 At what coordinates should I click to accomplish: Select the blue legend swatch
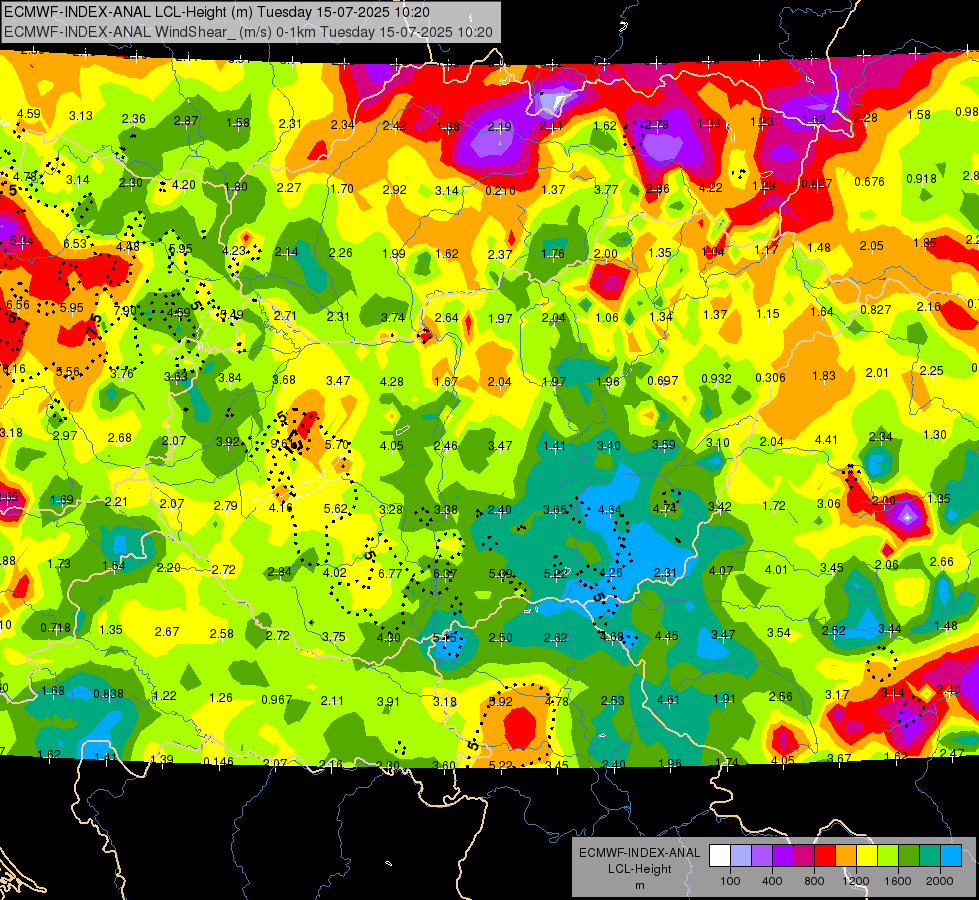click(951, 856)
